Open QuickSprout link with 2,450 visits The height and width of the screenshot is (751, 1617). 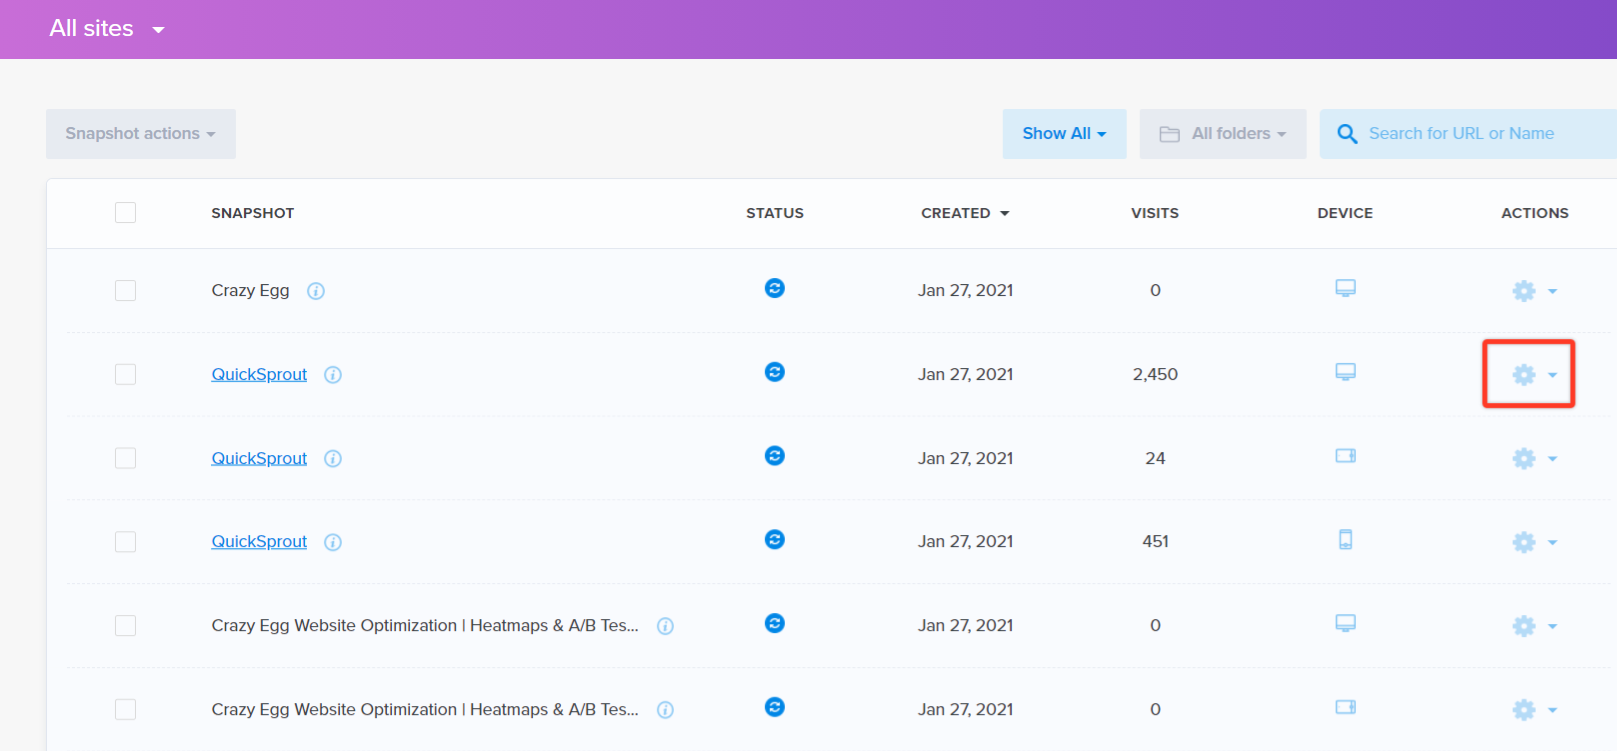(x=259, y=375)
